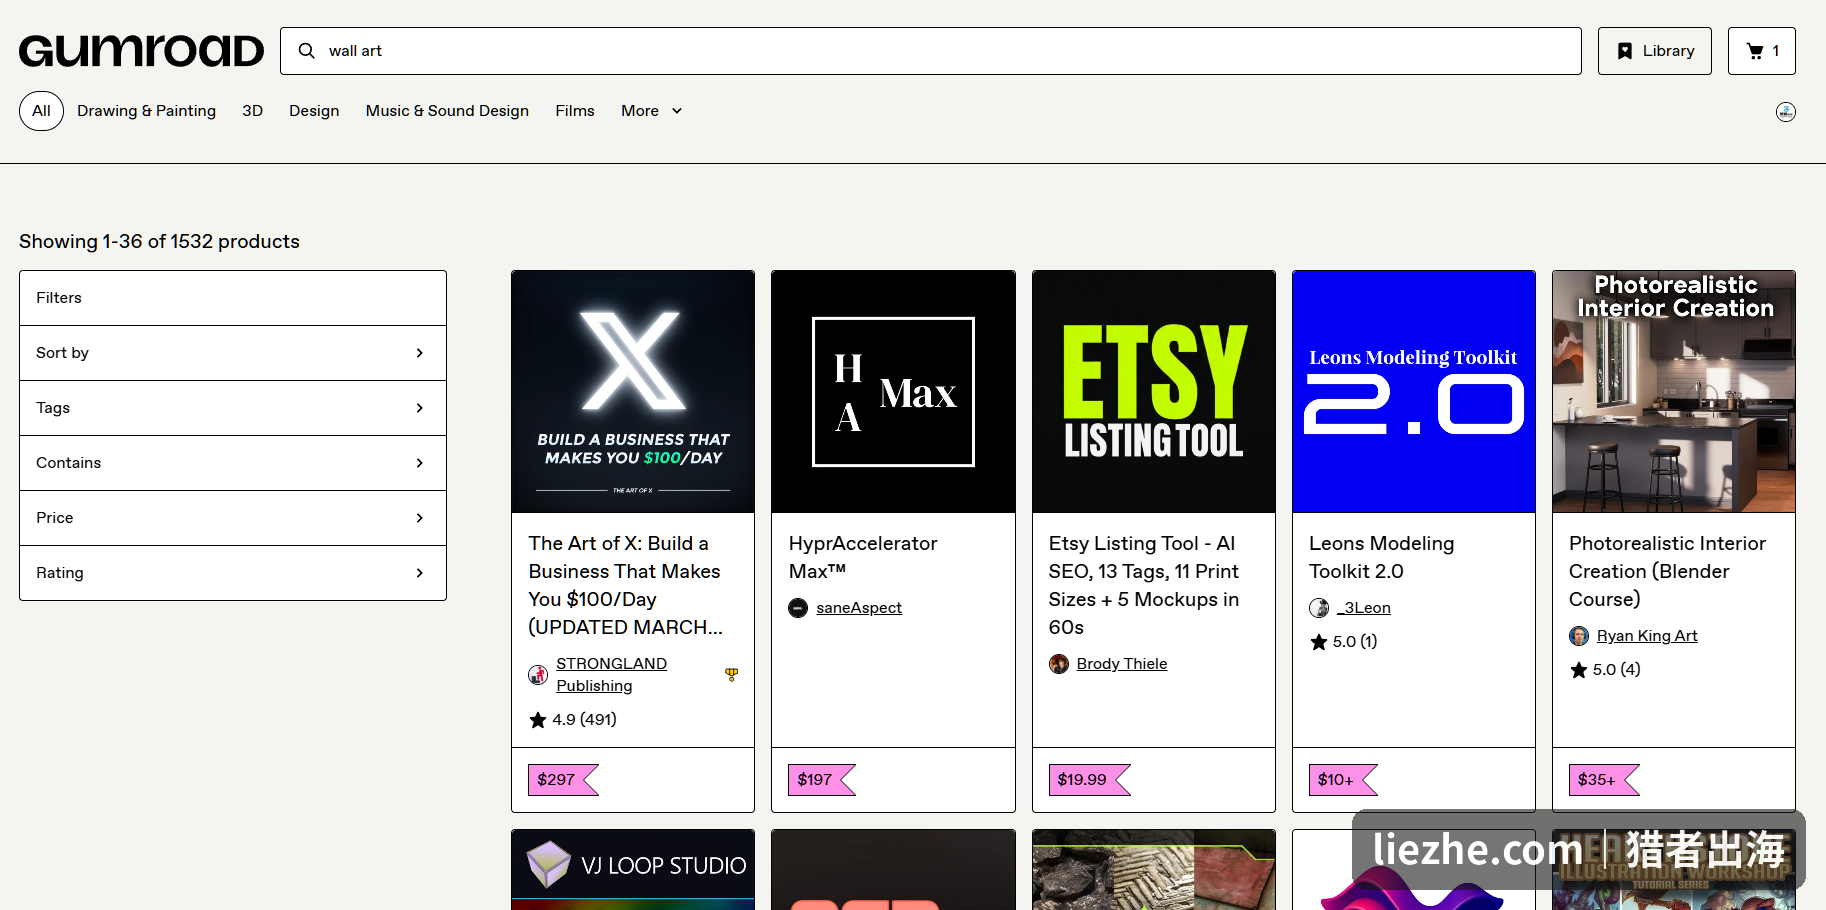Click trophy badge on STRONGLAND card
This screenshot has width=1826, height=910.
click(x=732, y=675)
